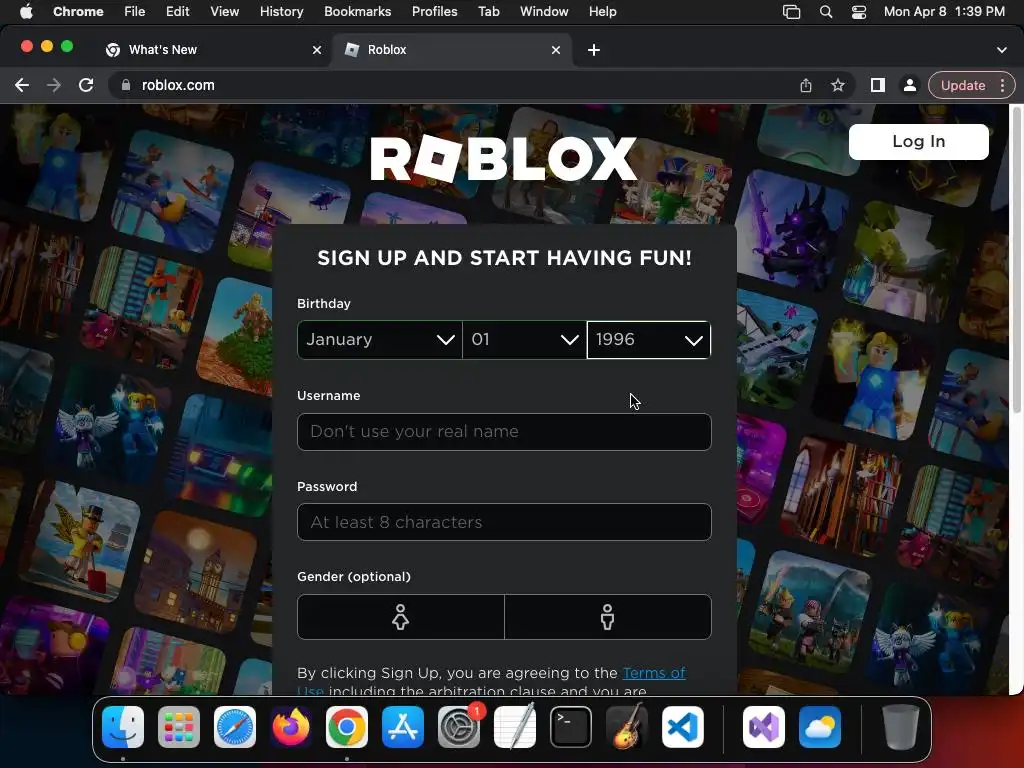Open Terminal from the dock
Screen dimensions: 1024x768
pyautogui.click(x=571, y=727)
